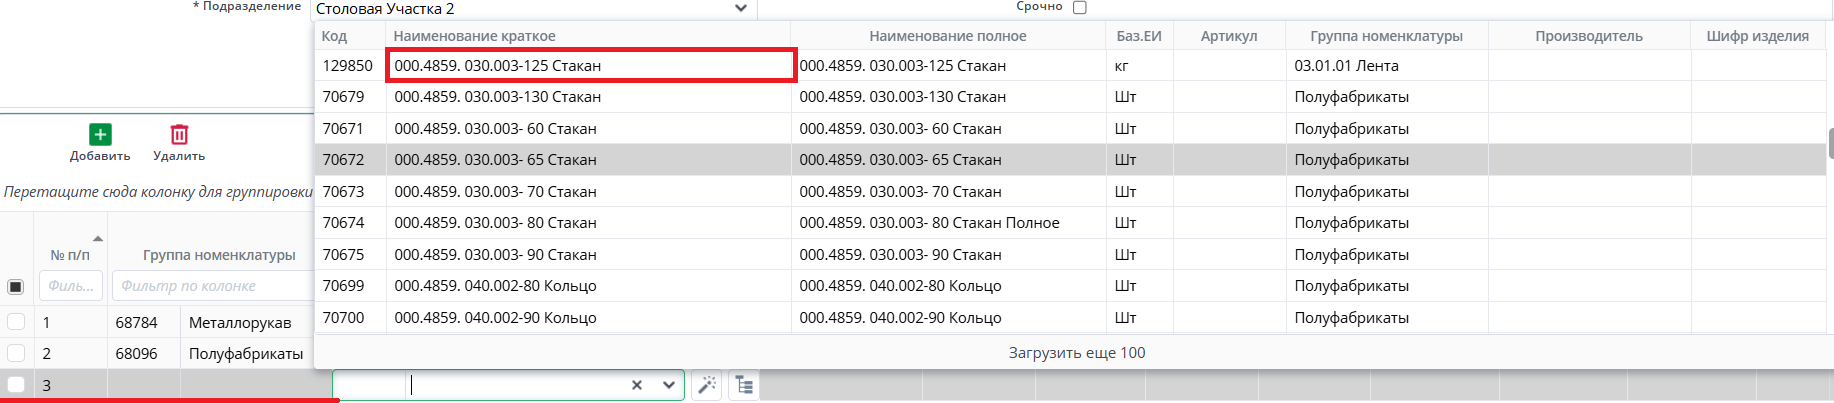Click the Наименование краткое column header
Image resolution: width=1834 pixels, height=403 pixels.
pos(474,36)
